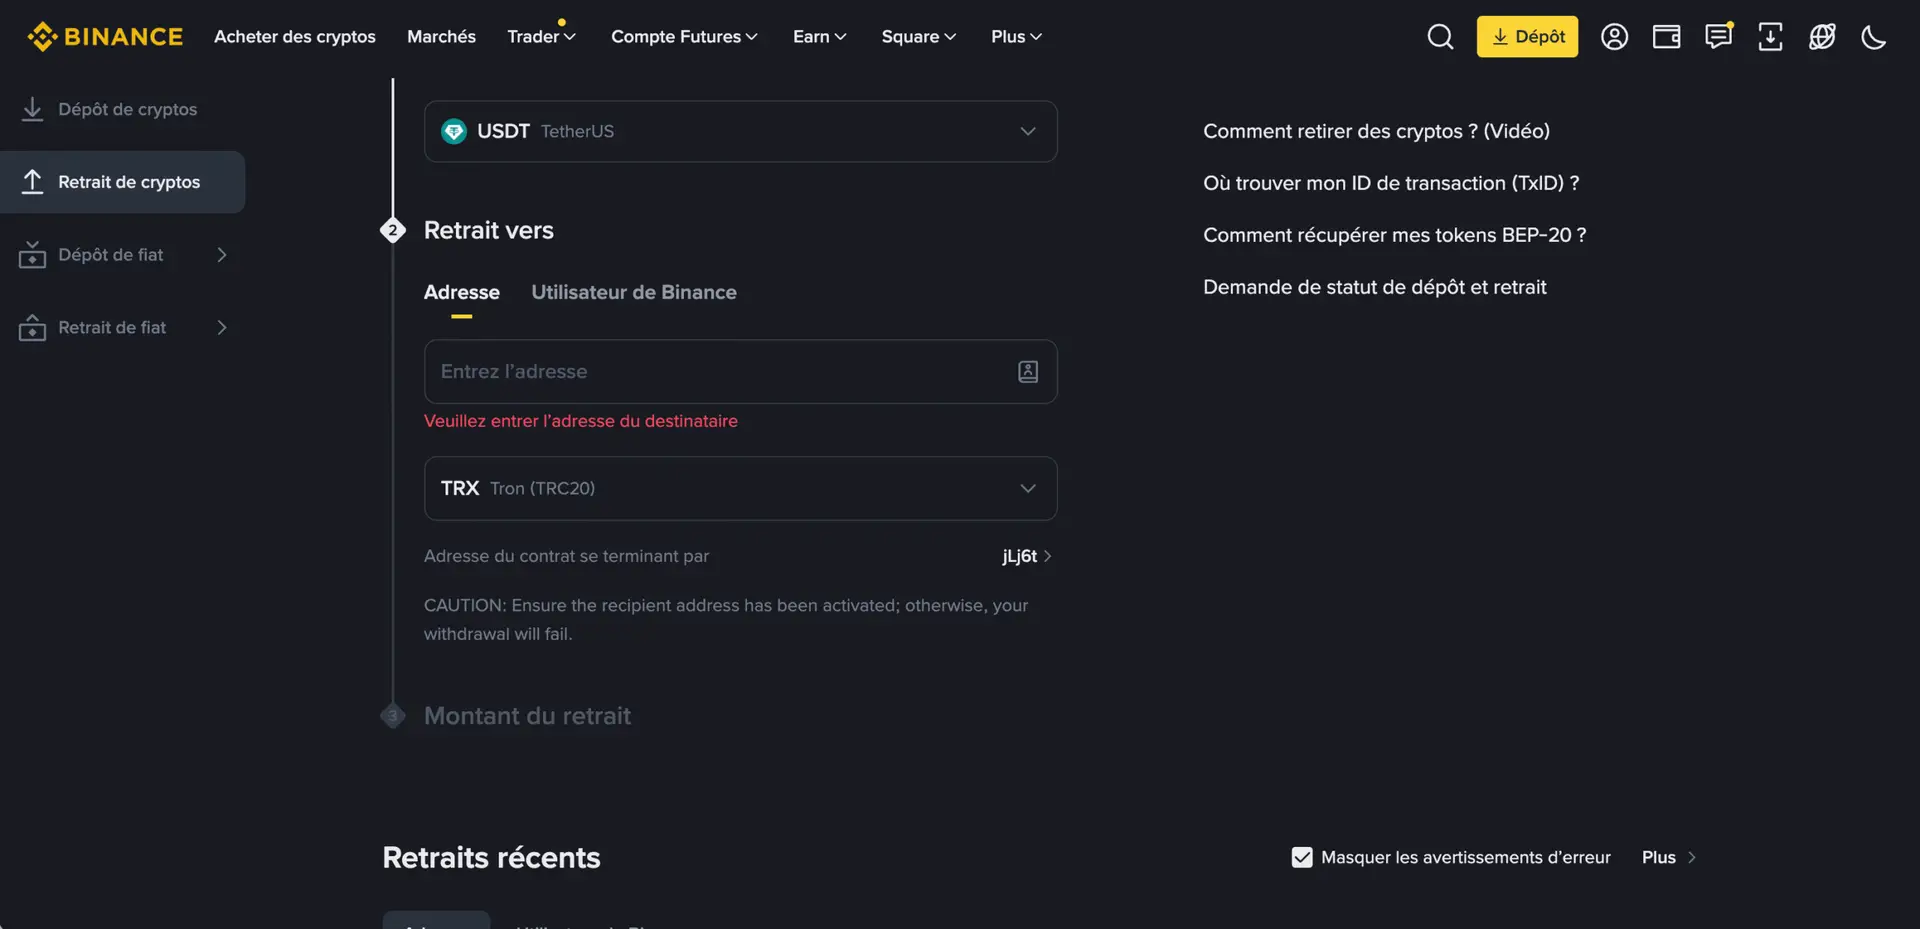Toggle dark mode moon icon

pos(1873,37)
